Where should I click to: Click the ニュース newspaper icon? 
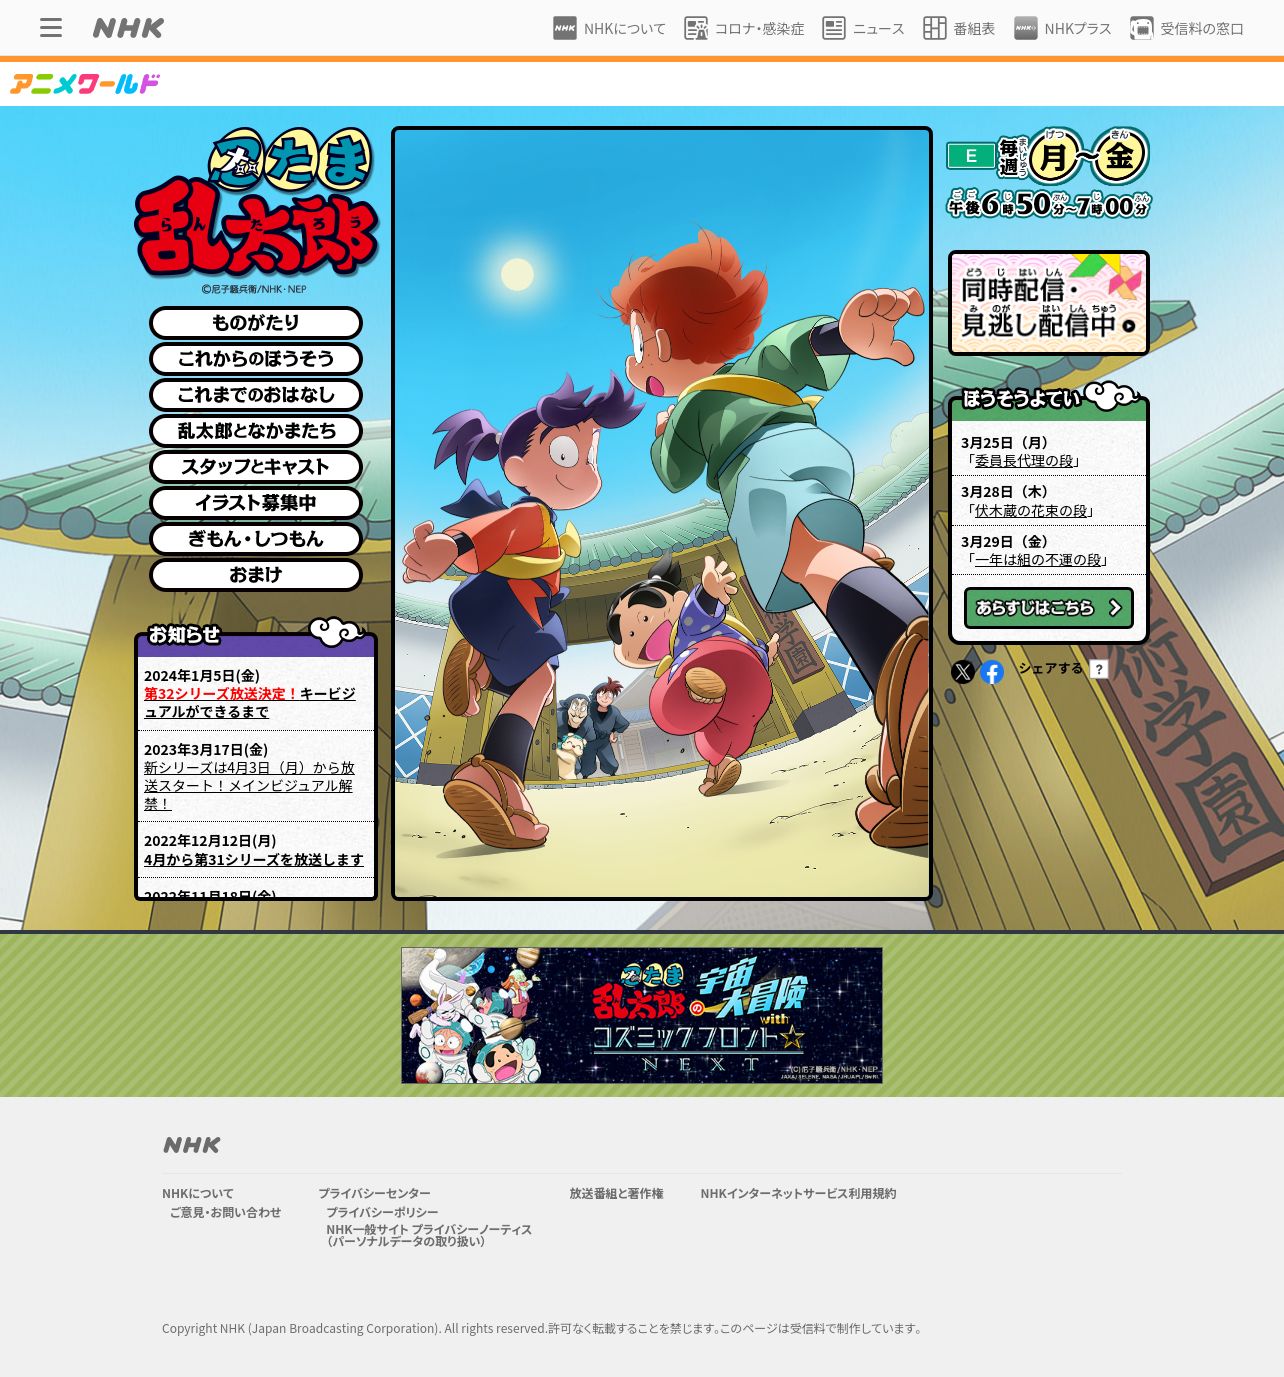click(834, 28)
